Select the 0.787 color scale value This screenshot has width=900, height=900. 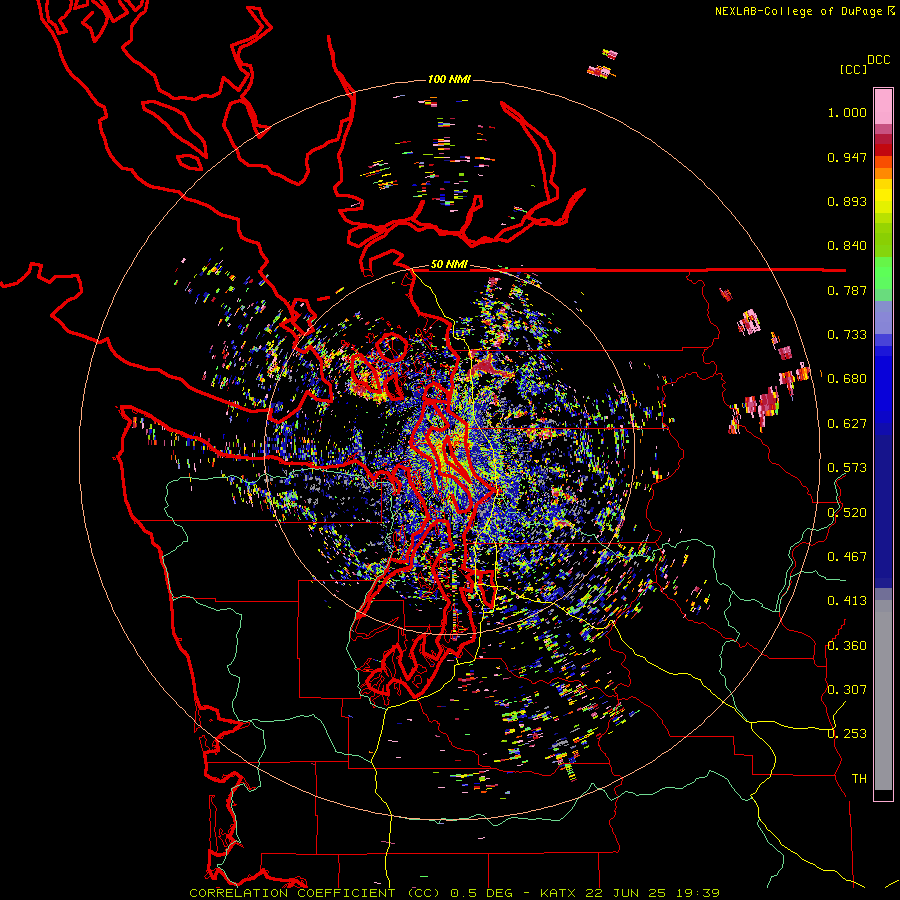[x=847, y=290]
